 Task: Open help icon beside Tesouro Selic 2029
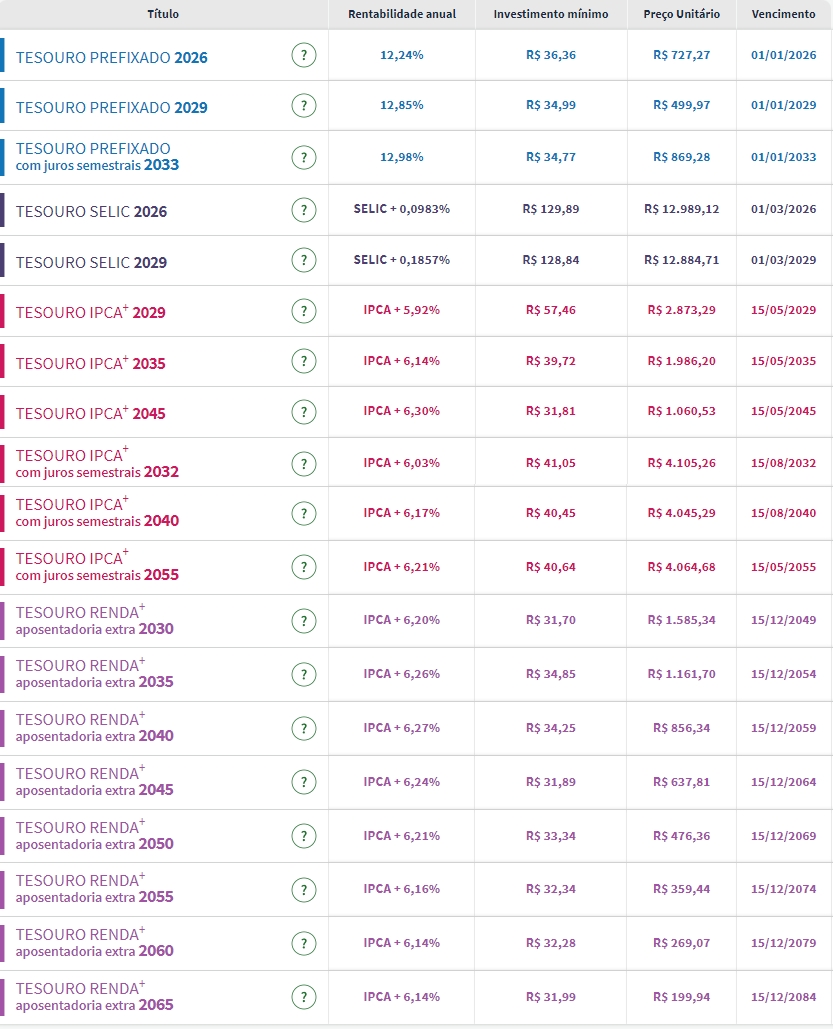(304, 261)
